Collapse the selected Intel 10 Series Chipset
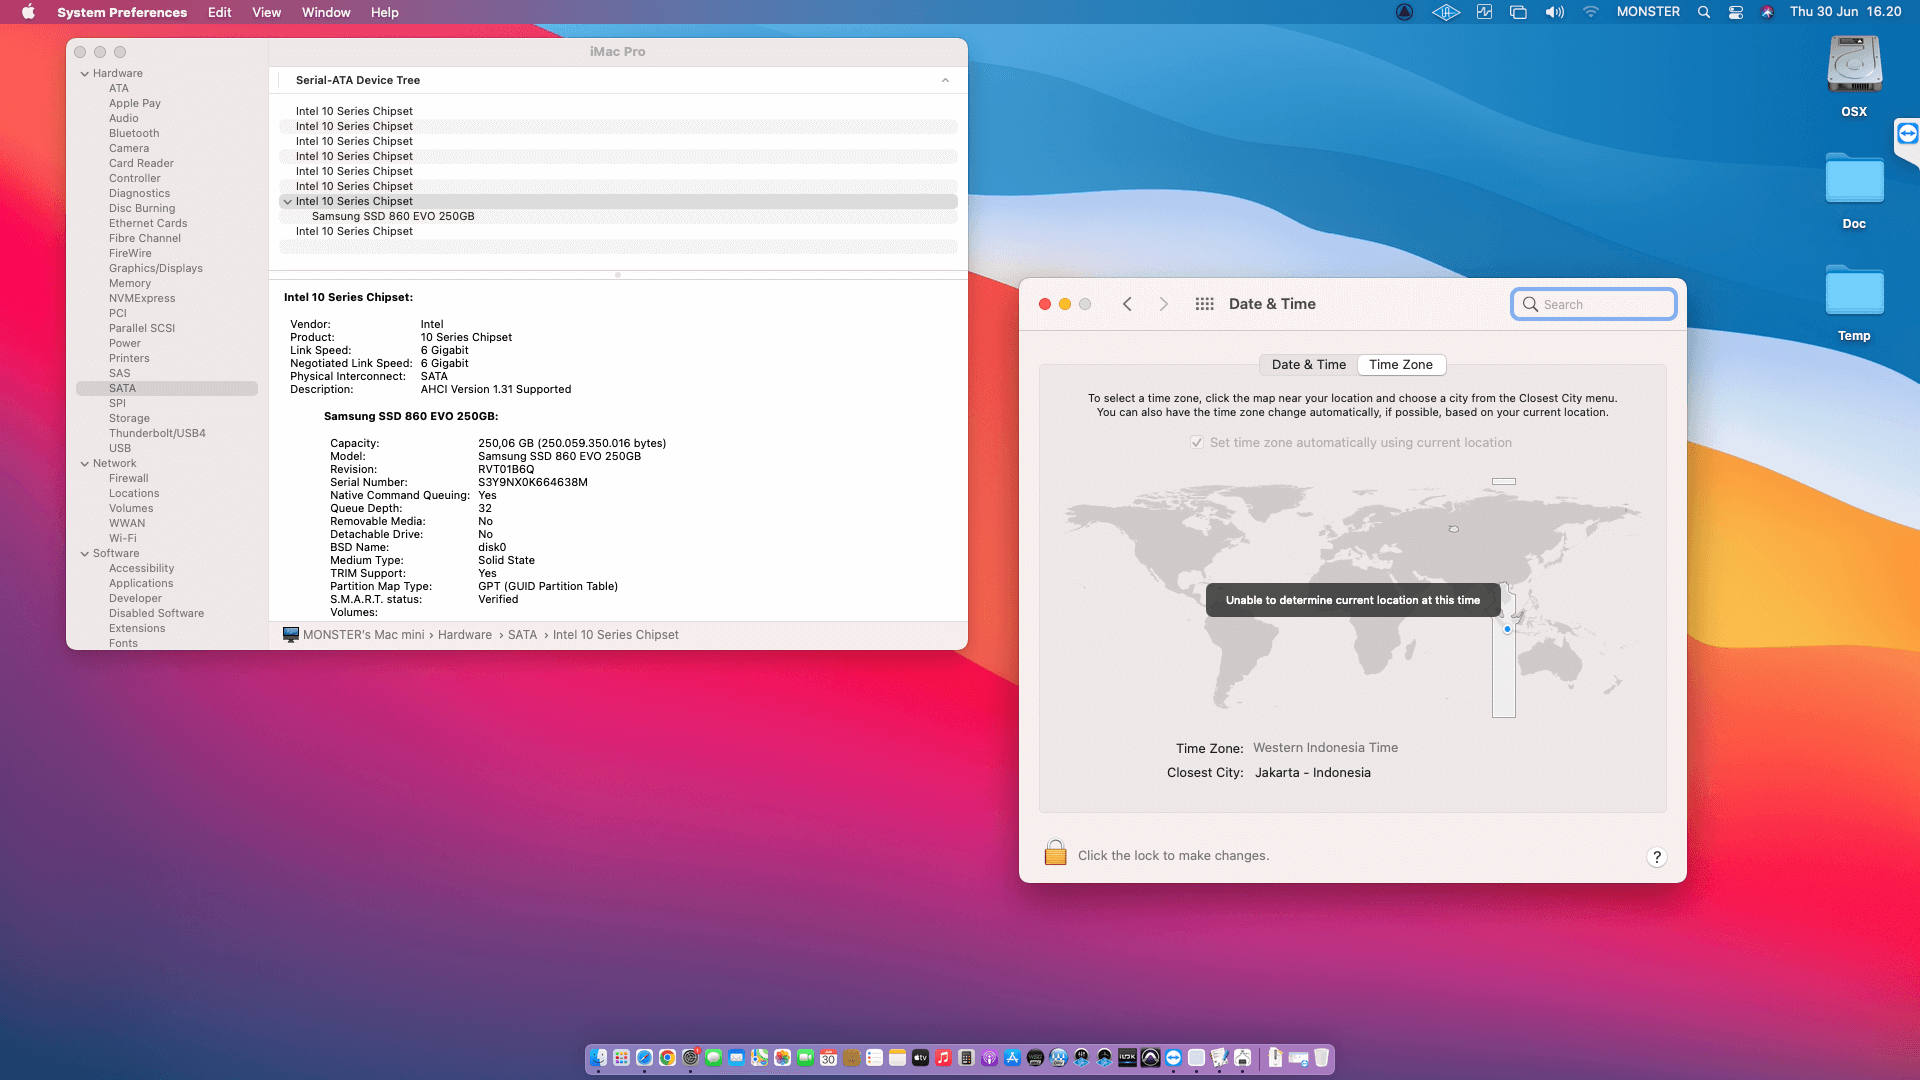Viewport: 1920px width, 1080px height. [x=288, y=201]
